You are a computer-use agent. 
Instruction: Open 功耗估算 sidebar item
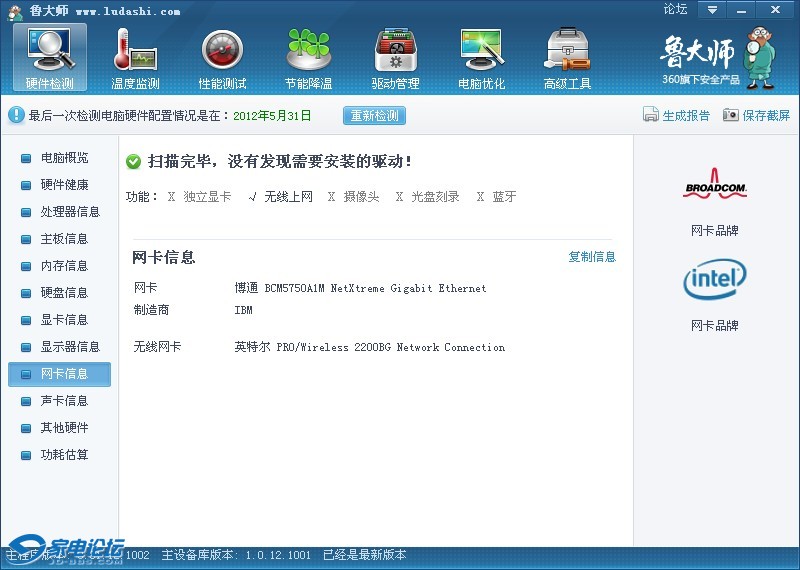coord(63,455)
